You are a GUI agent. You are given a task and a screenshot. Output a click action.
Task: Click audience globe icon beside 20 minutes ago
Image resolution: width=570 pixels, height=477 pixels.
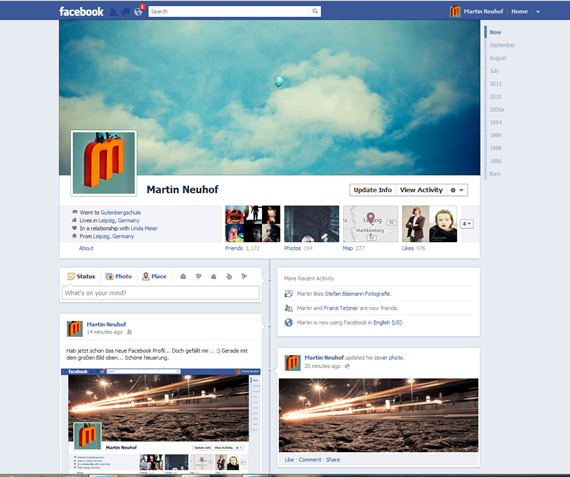(x=347, y=366)
